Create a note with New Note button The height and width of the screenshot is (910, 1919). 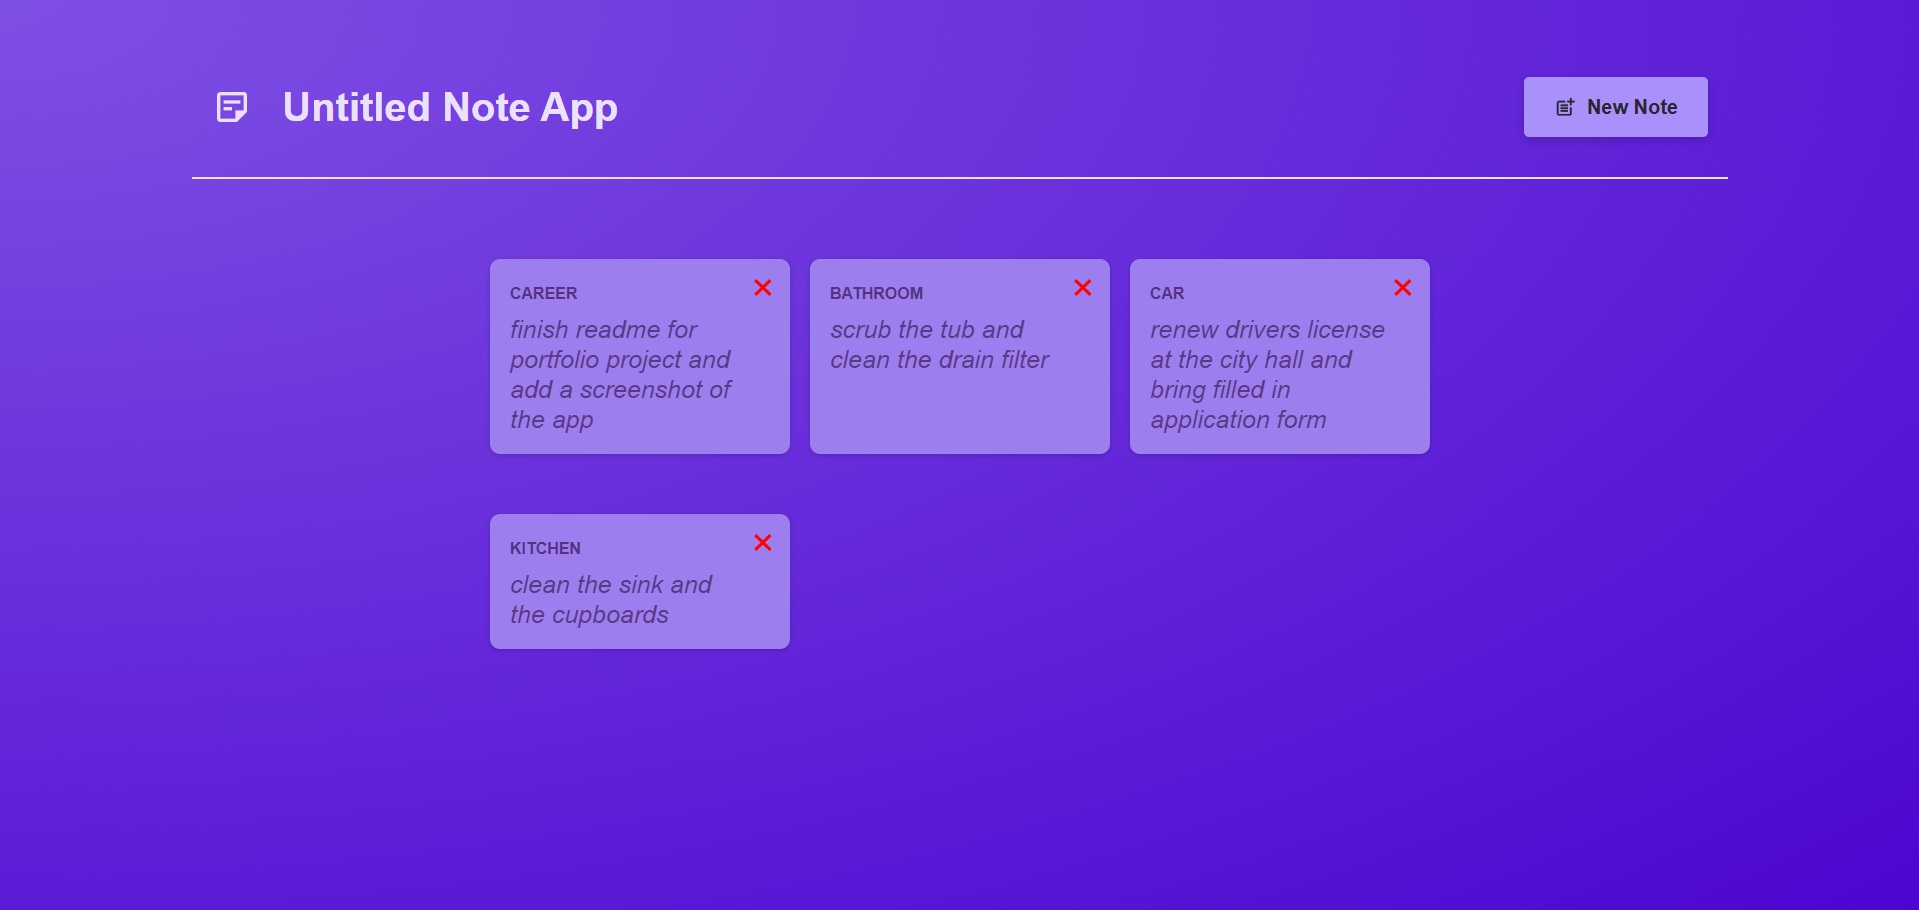(1616, 107)
